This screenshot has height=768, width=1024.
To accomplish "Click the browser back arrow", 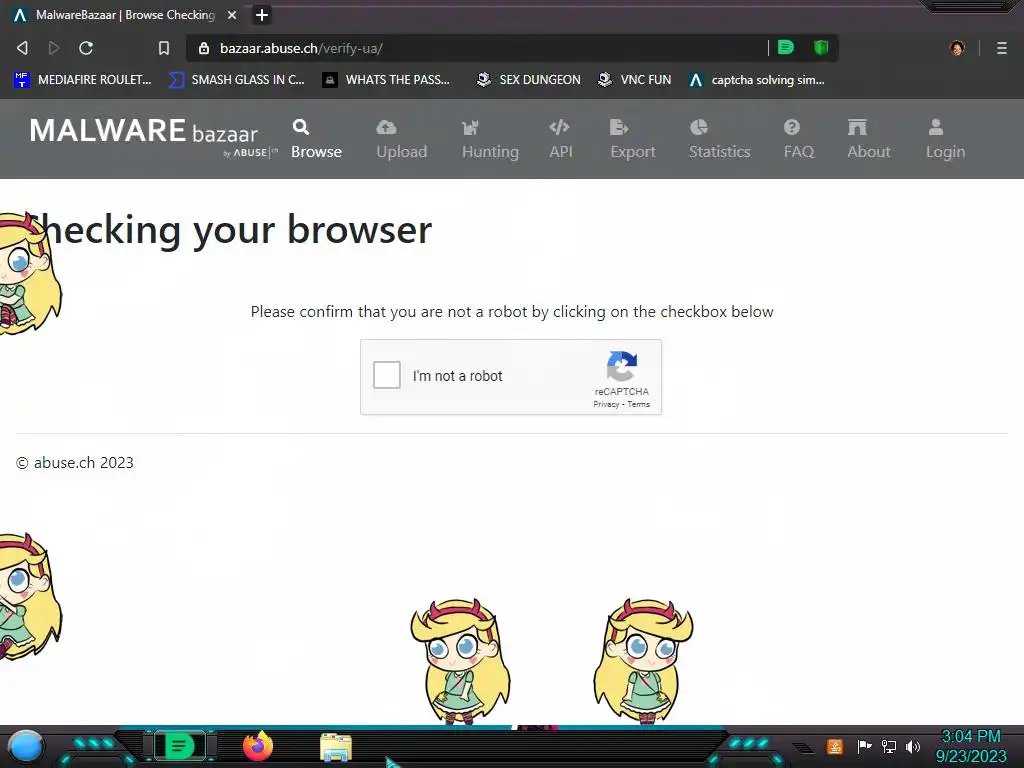I will click(22, 48).
